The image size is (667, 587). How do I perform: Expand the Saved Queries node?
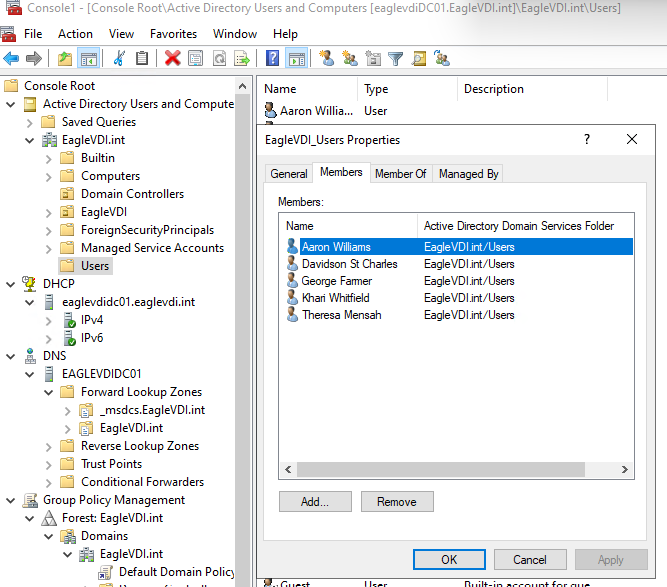coord(29,123)
